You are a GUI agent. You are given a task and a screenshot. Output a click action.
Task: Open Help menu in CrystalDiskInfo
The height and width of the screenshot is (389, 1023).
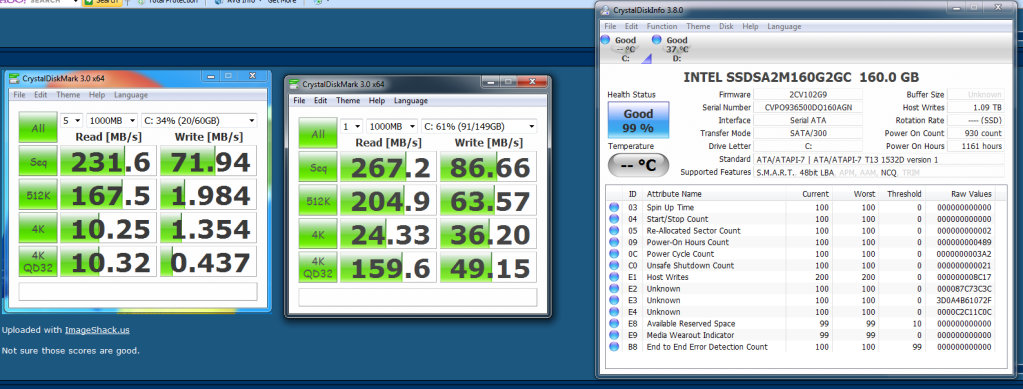pos(750,27)
